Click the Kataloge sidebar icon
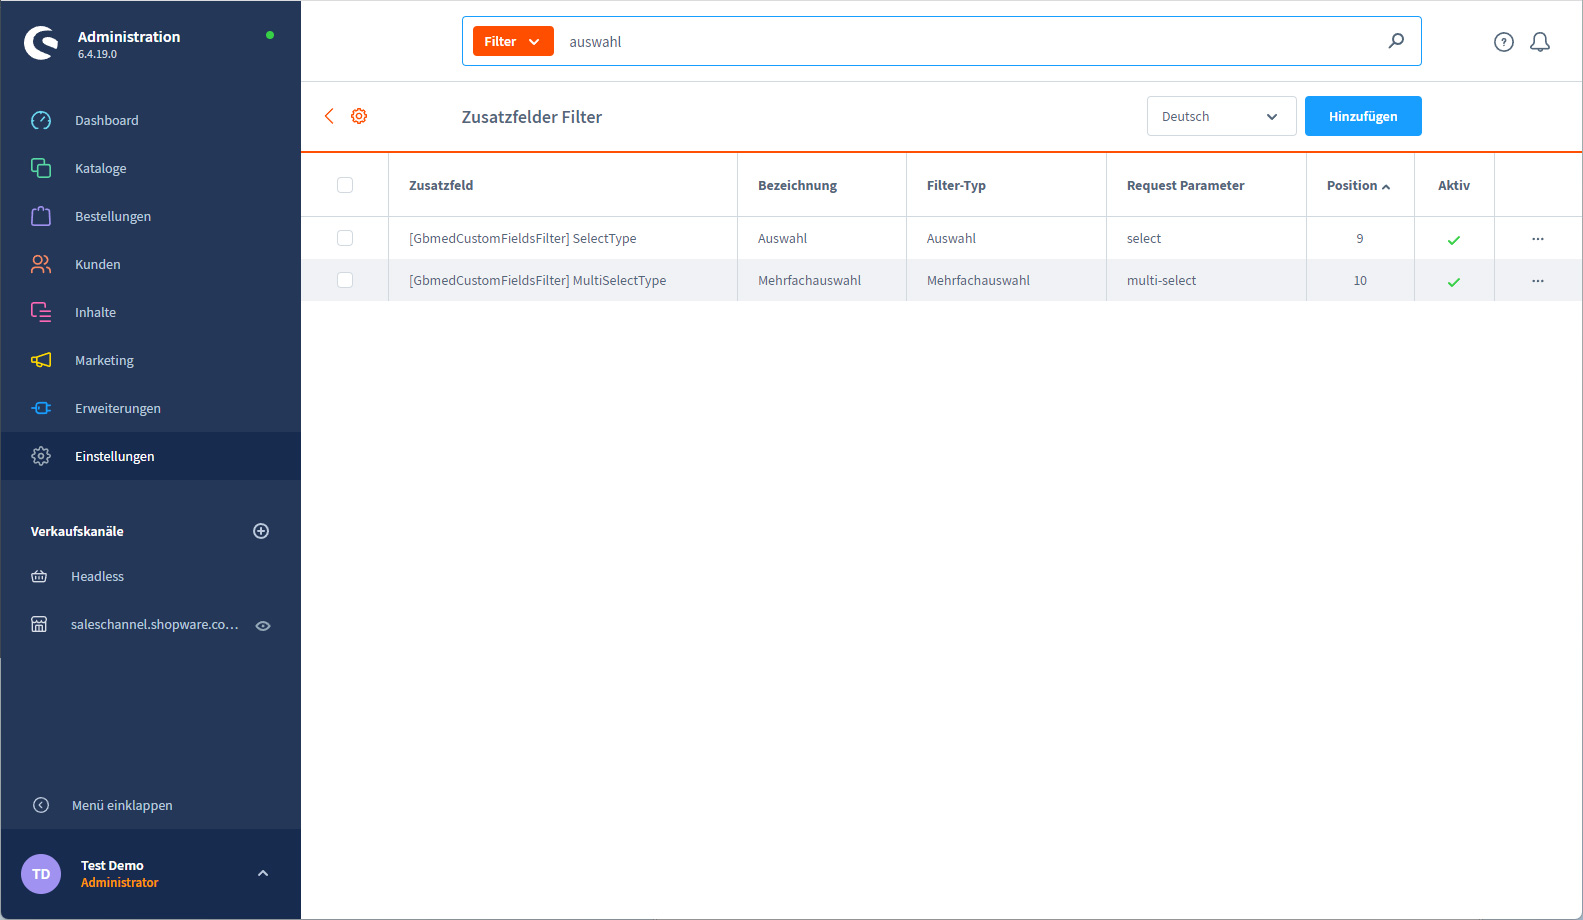 (41, 168)
